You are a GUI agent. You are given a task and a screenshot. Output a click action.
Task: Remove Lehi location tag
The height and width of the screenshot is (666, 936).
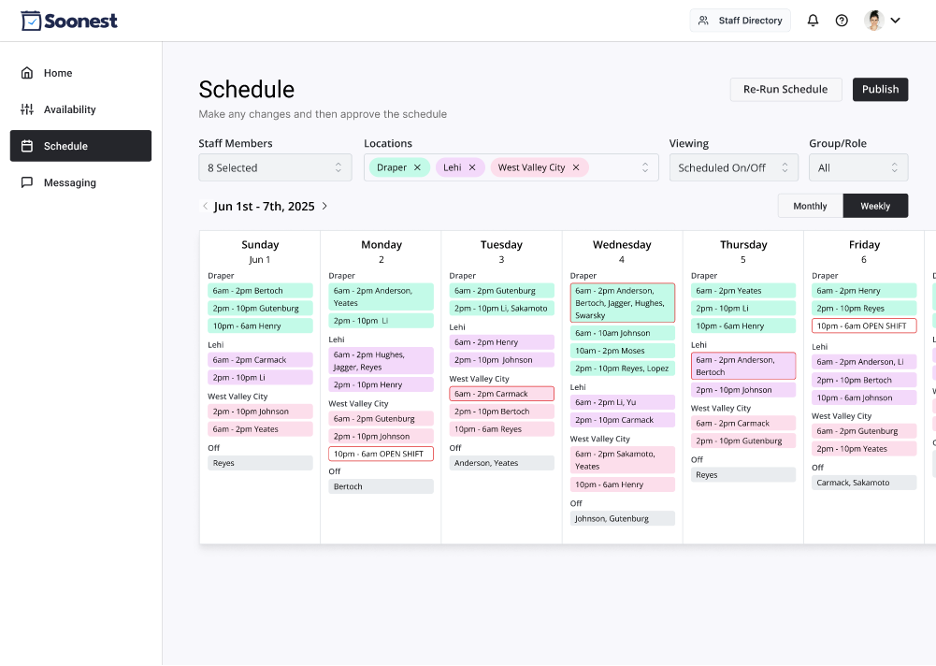click(472, 168)
